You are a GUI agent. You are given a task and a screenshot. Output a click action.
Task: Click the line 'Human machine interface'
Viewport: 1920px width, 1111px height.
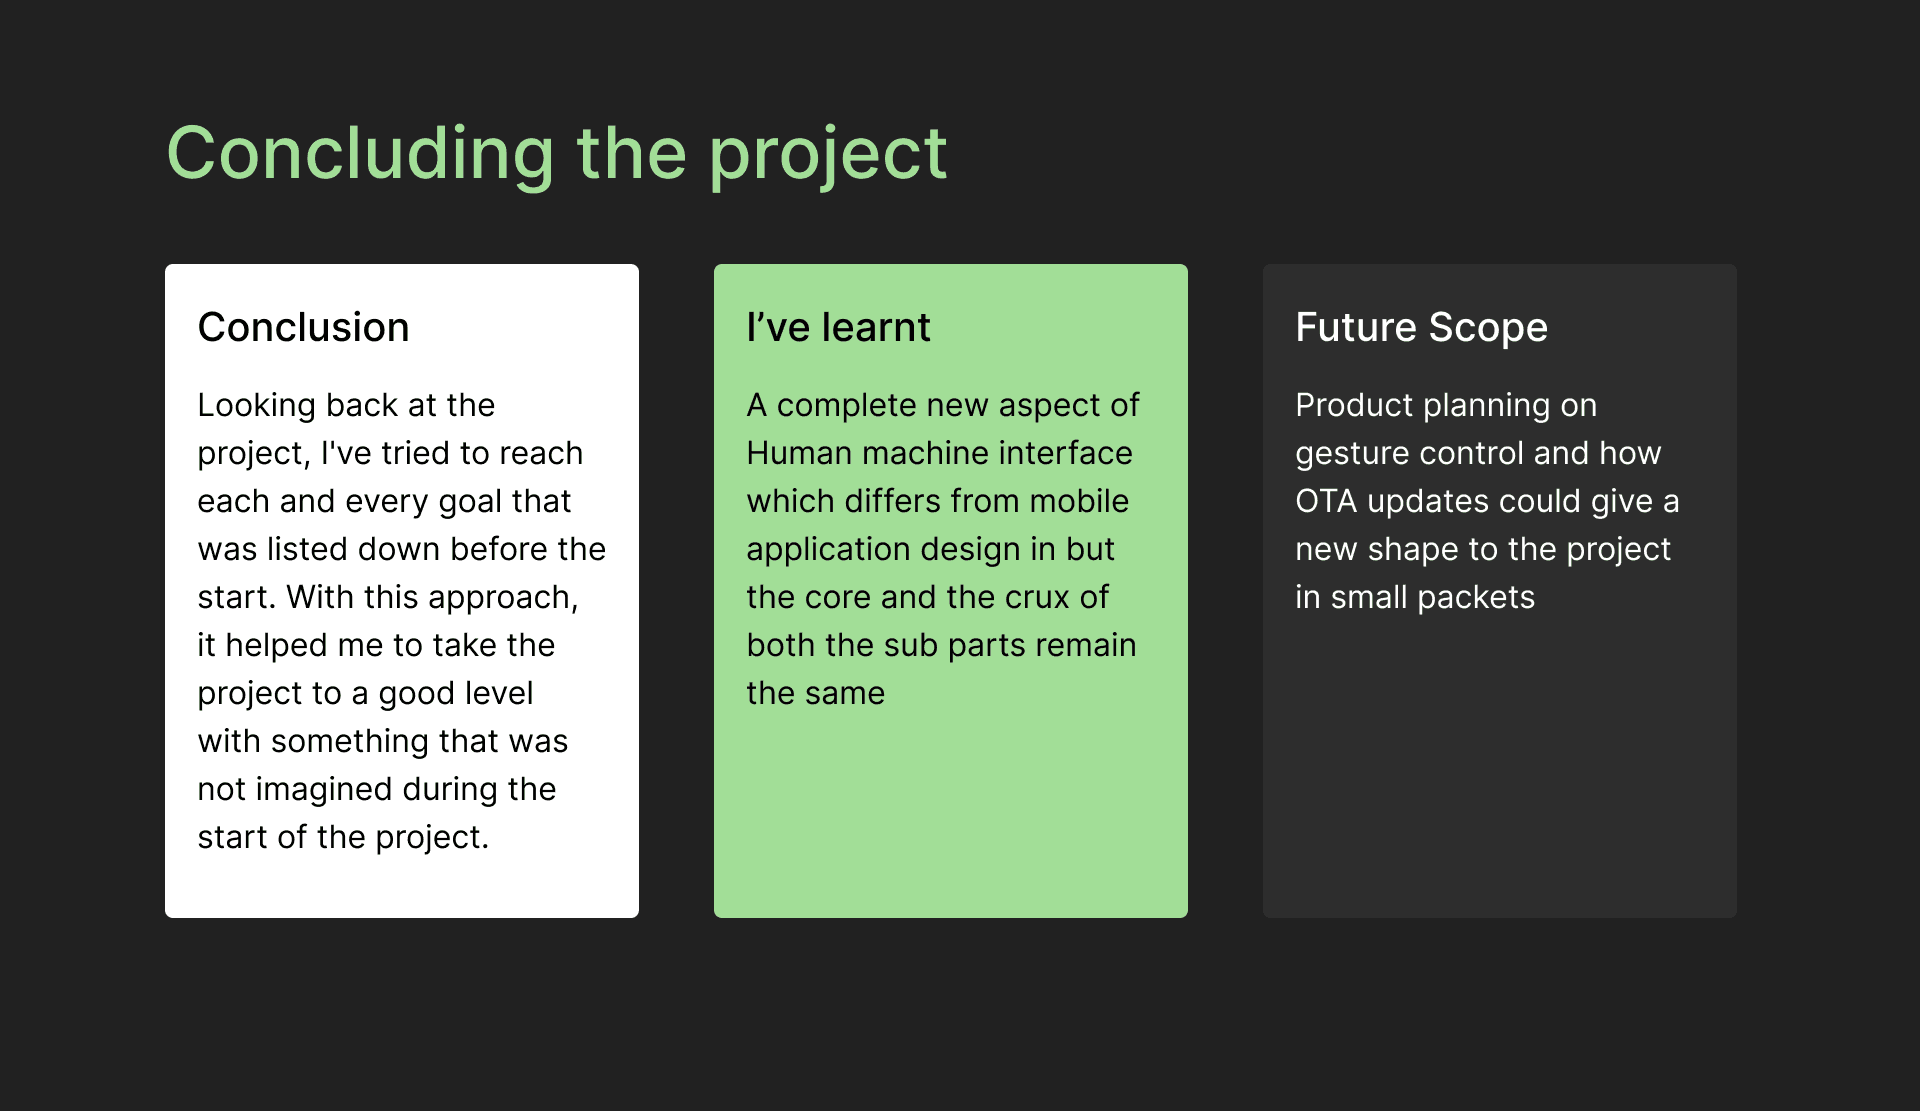(939, 453)
